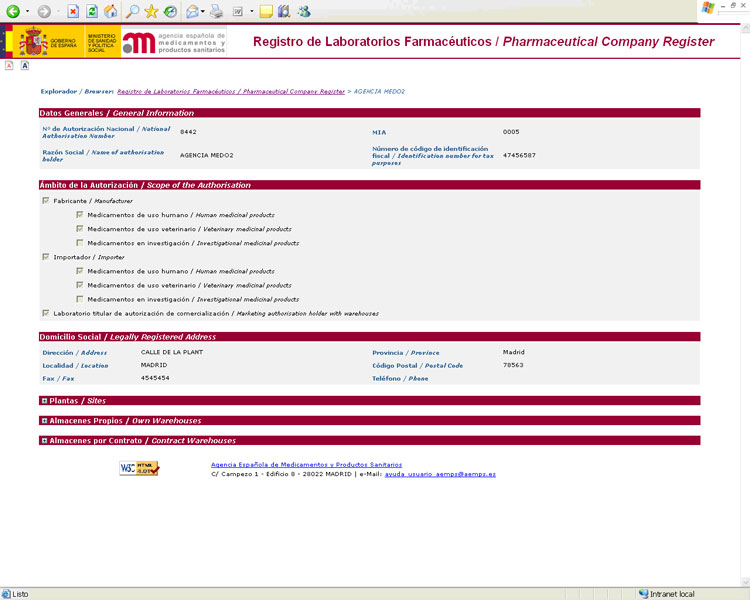Launch the Messenger people icon
The width and height of the screenshot is (750, 600).
coord(304,11)
